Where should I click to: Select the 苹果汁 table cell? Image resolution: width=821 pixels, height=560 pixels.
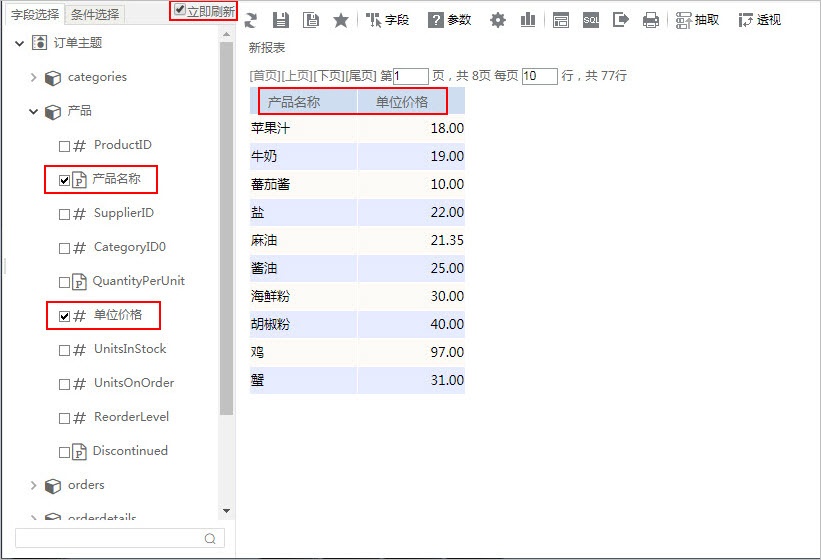pos(303,128)
